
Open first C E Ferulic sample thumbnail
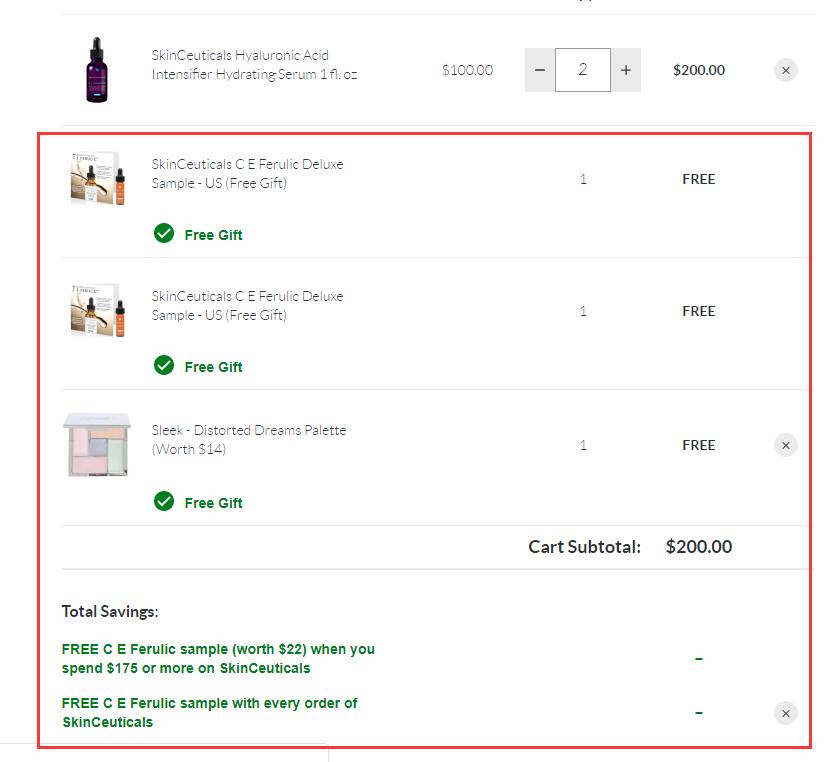click(x=97, y=178)
